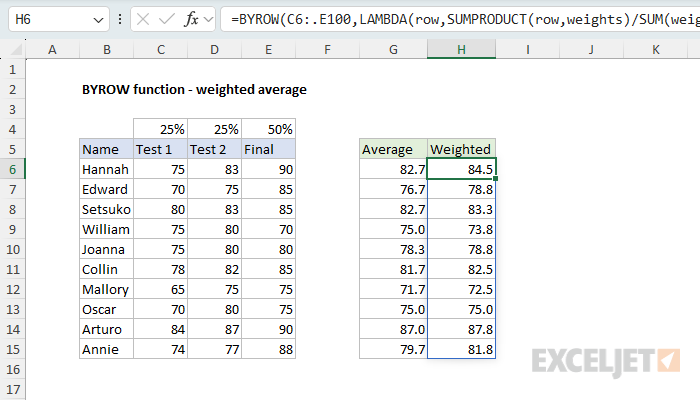This screenshot has height=400, width=700.
Task: Click the formula bar options dots
Action: (120, 19)
